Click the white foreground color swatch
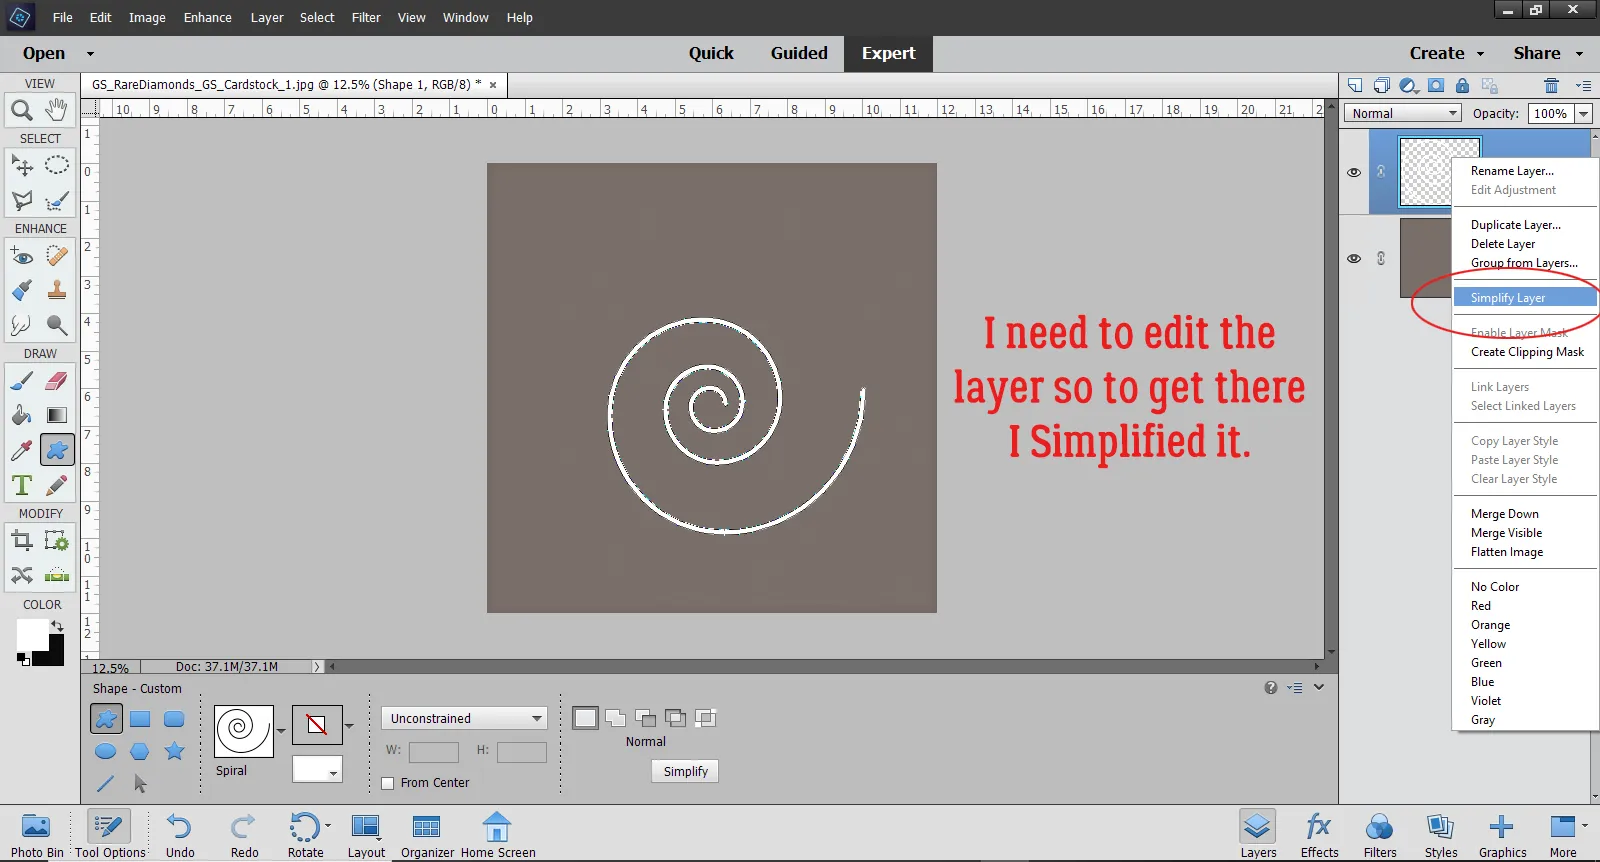 [30, 634]
